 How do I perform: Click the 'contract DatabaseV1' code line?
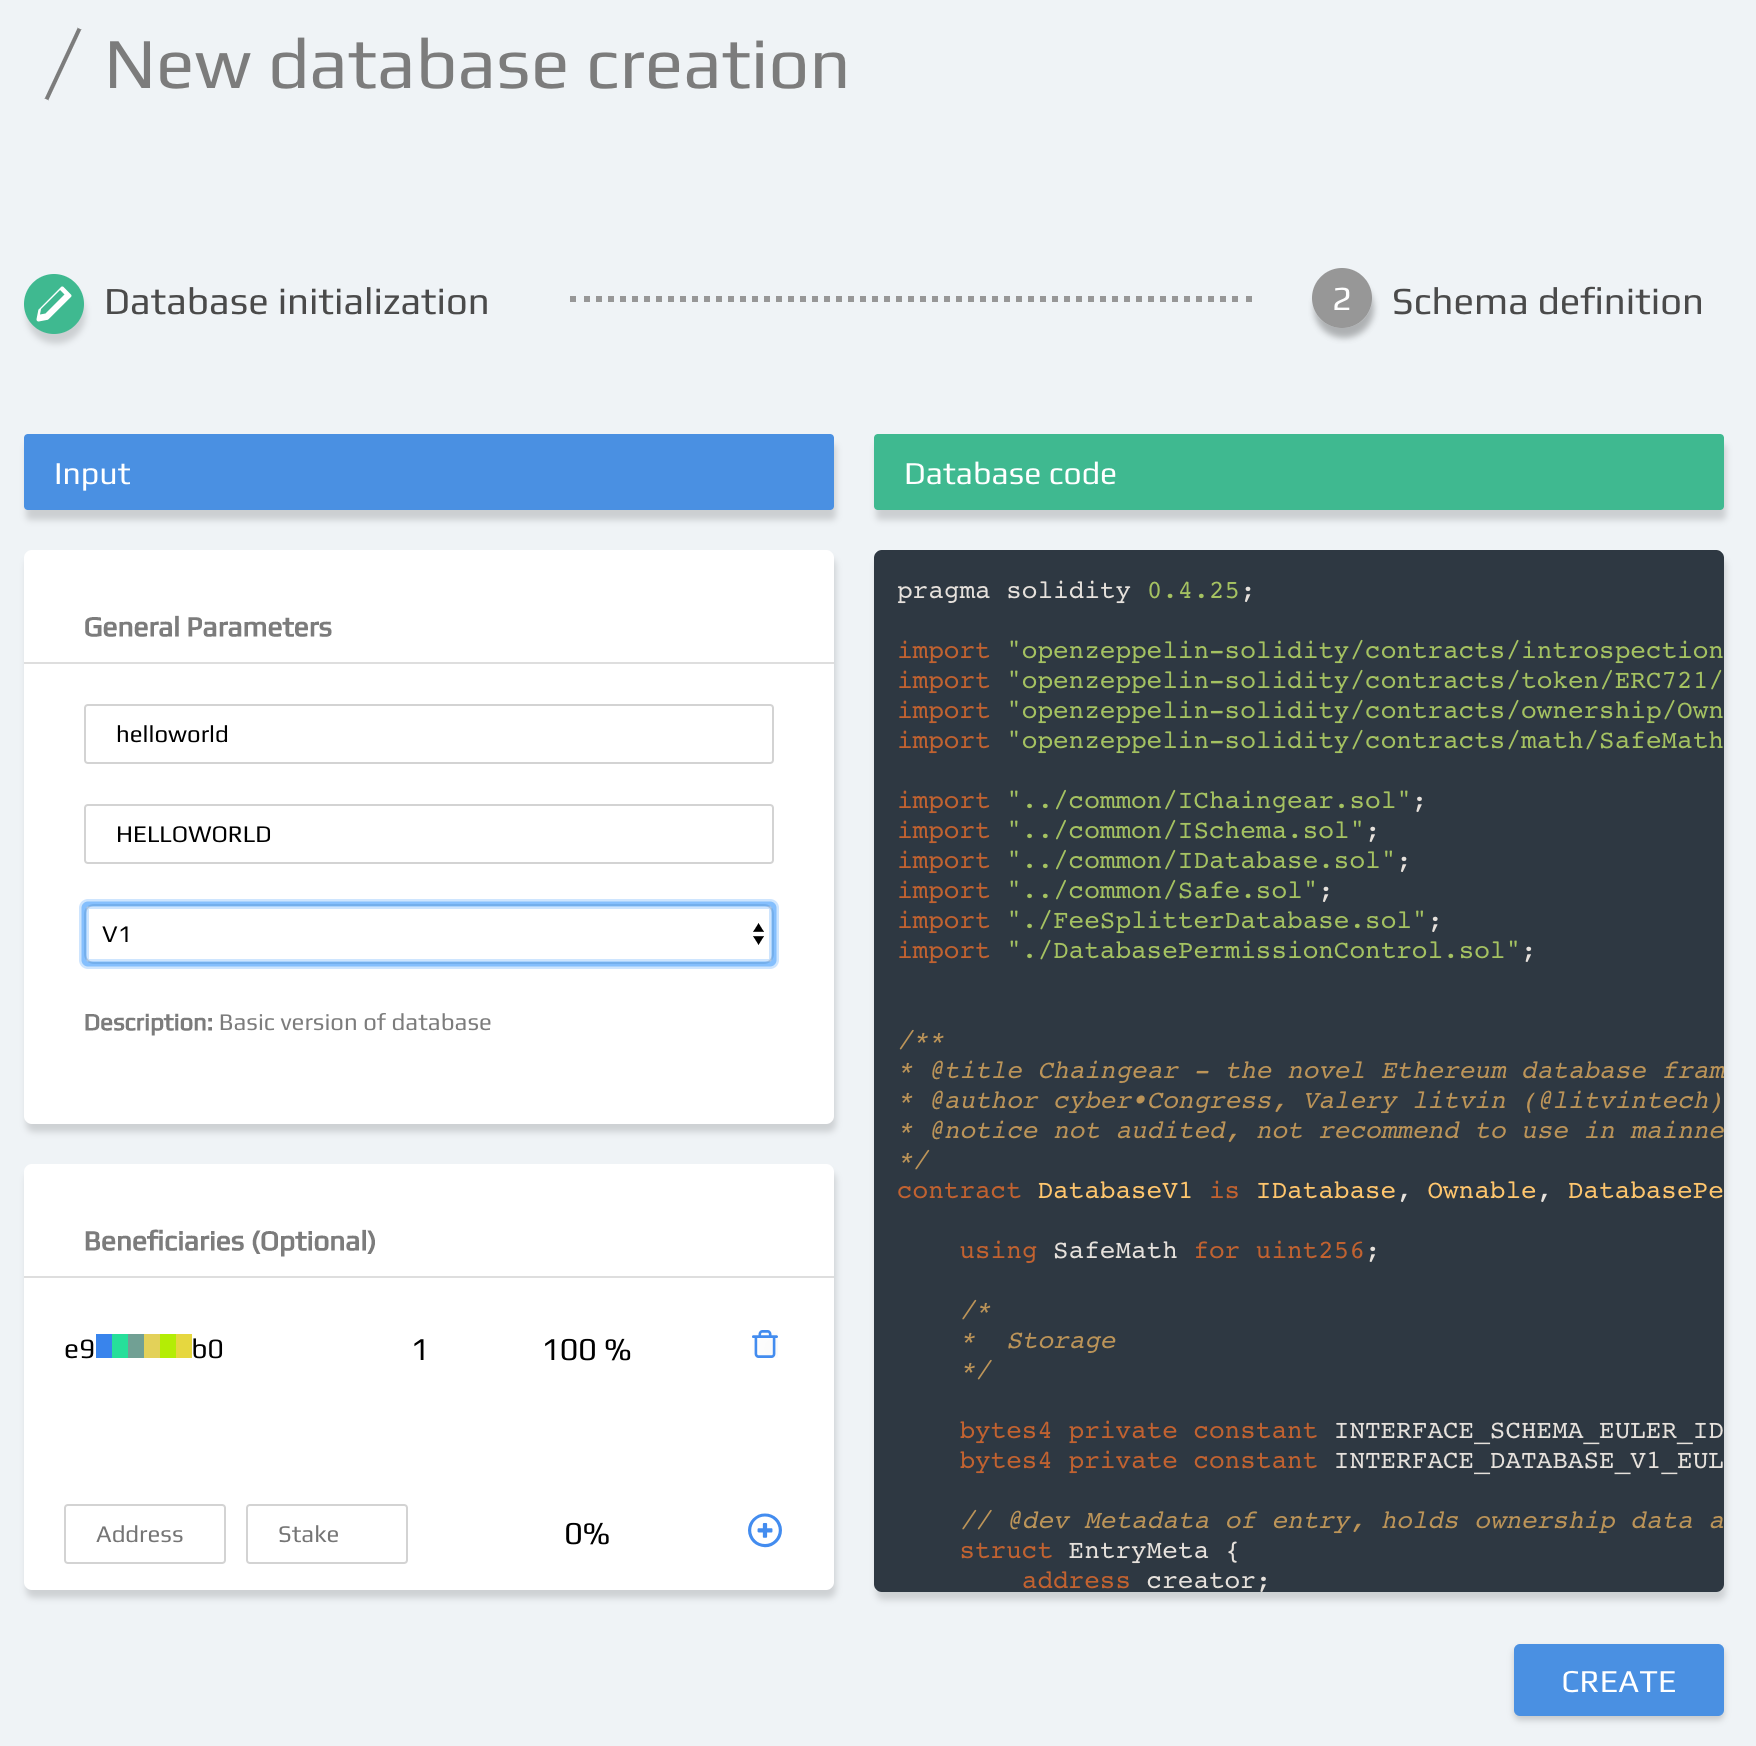tap(1310, 1190)
